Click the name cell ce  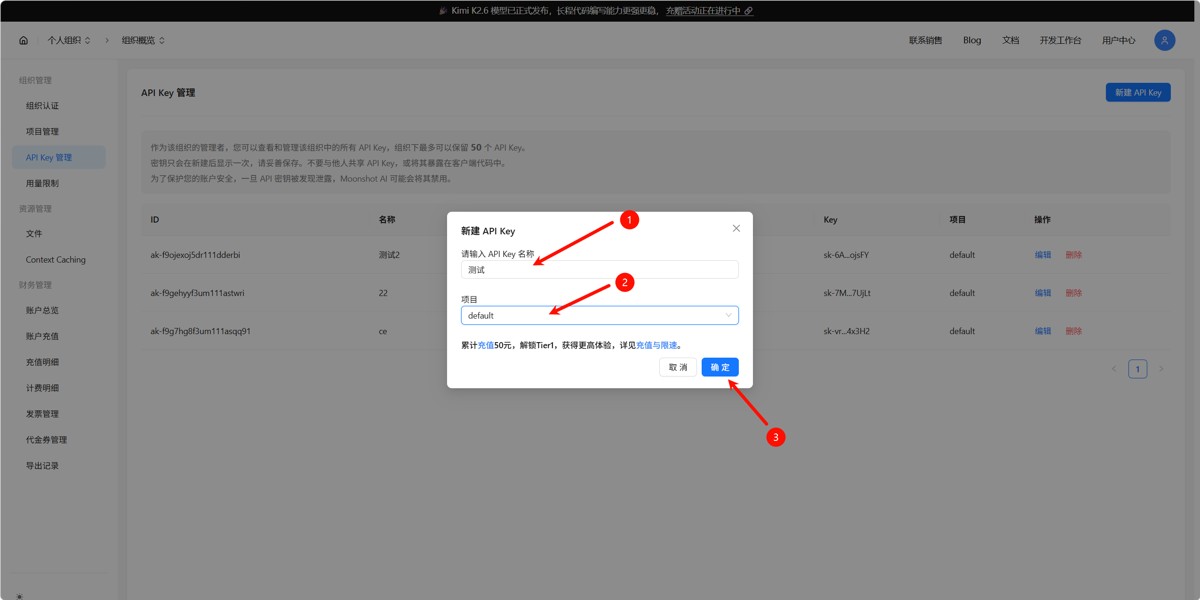[x=383, y=331]
